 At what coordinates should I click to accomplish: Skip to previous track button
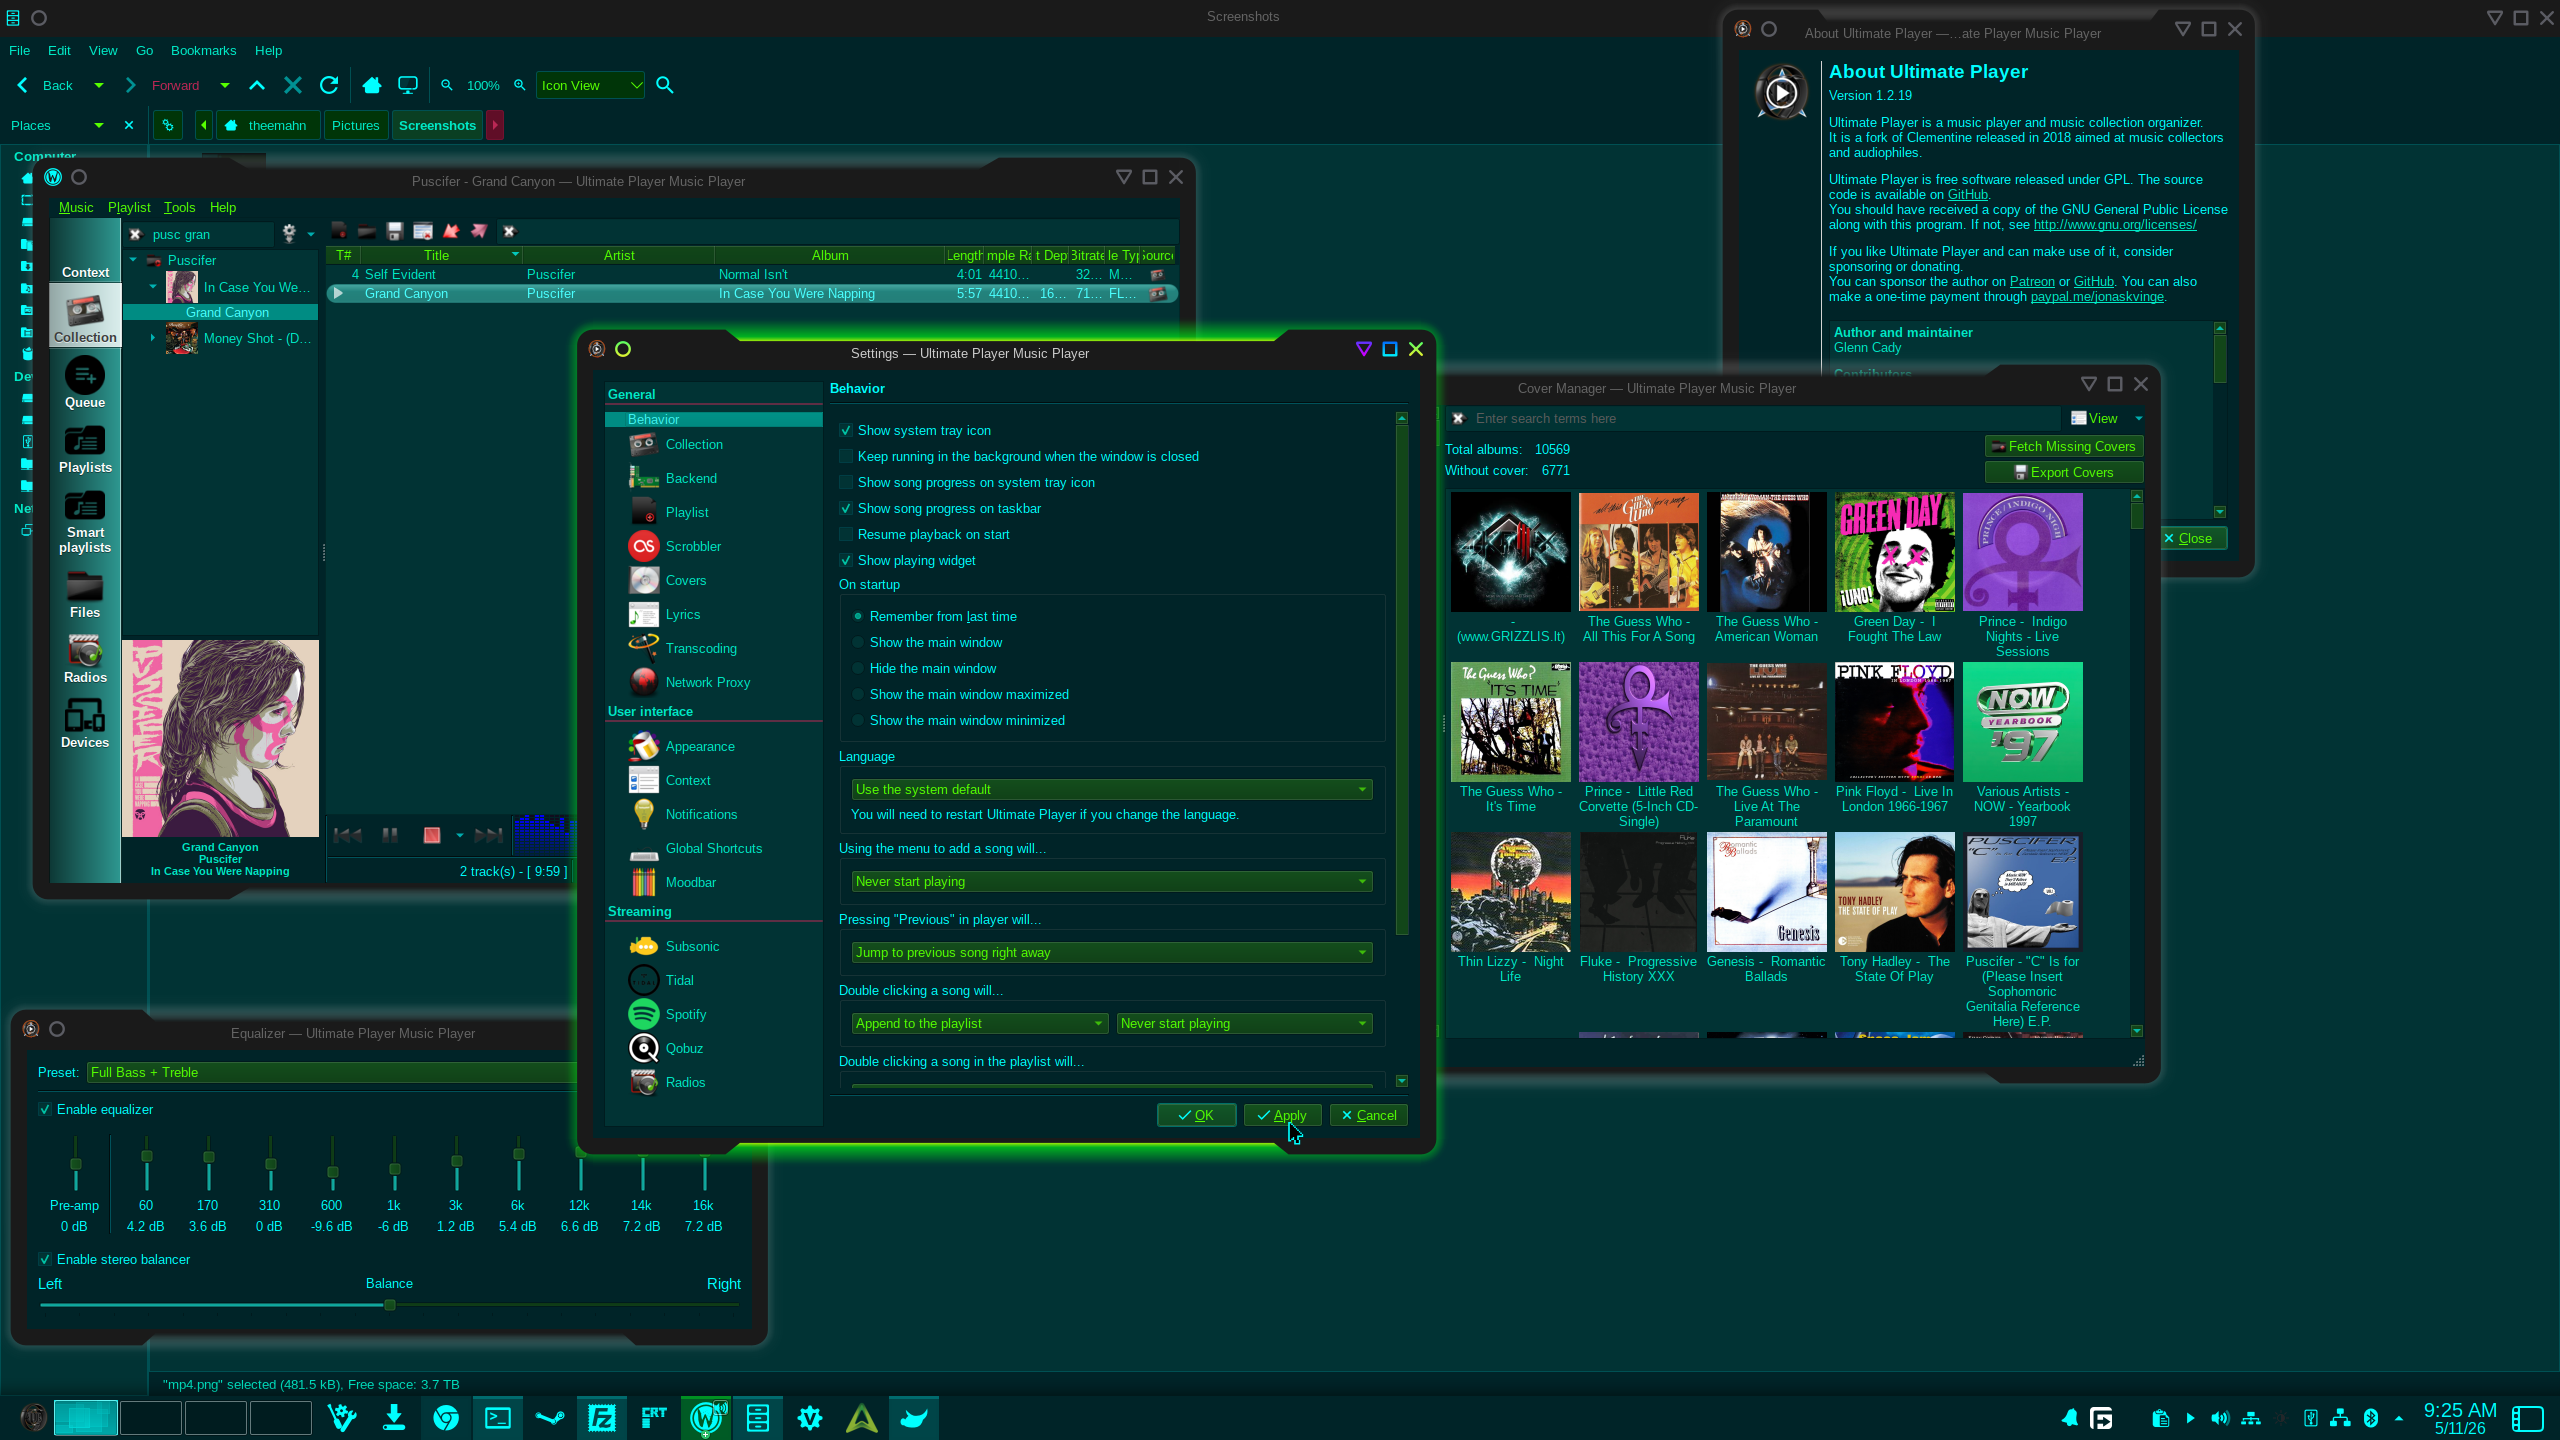point(347,835)
